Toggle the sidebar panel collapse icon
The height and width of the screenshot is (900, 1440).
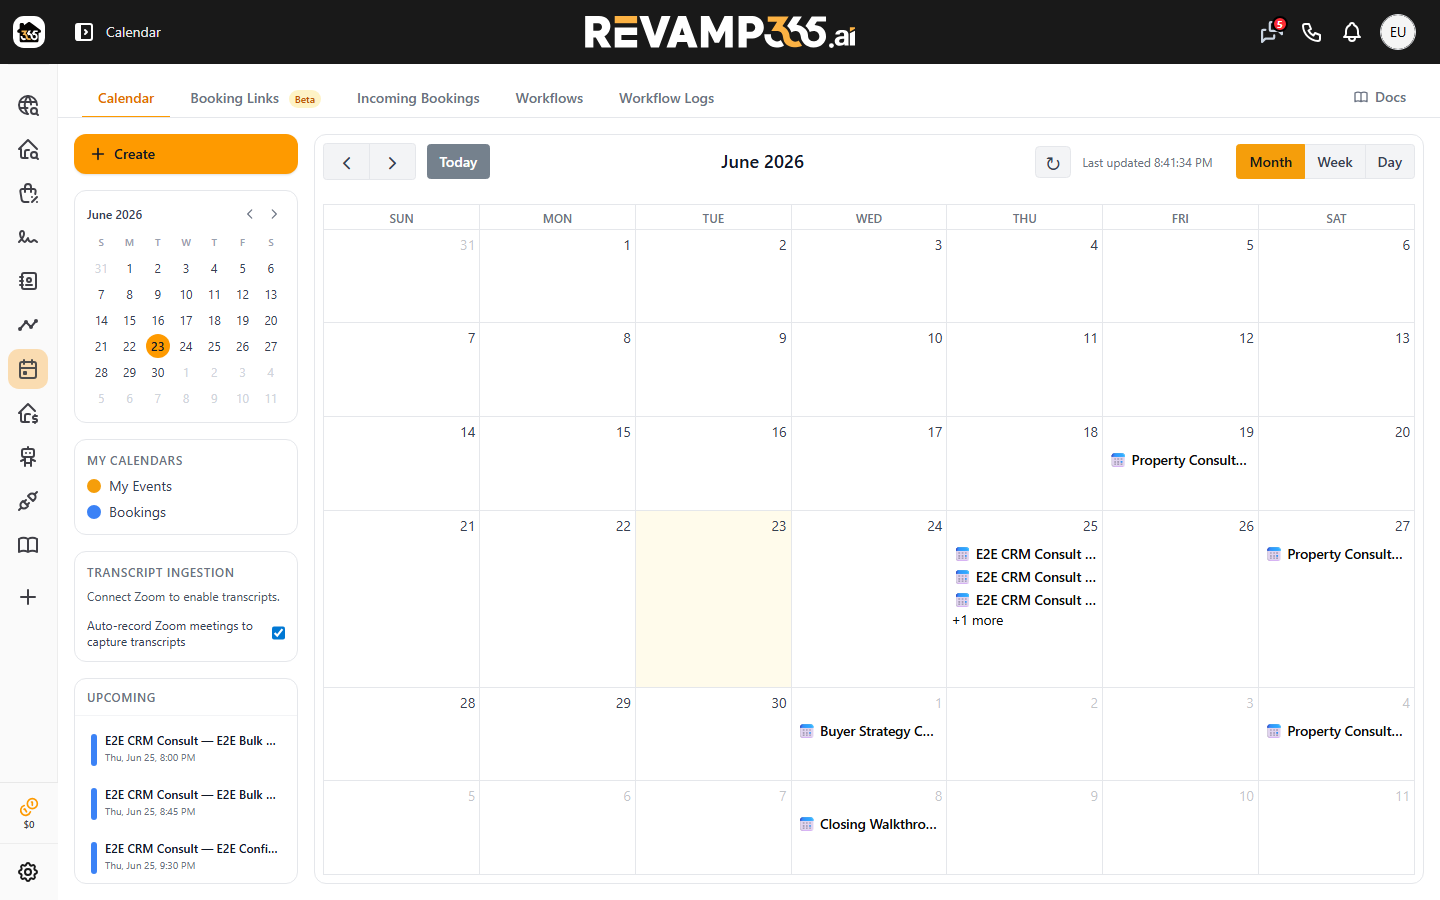[x=84, y=32]
